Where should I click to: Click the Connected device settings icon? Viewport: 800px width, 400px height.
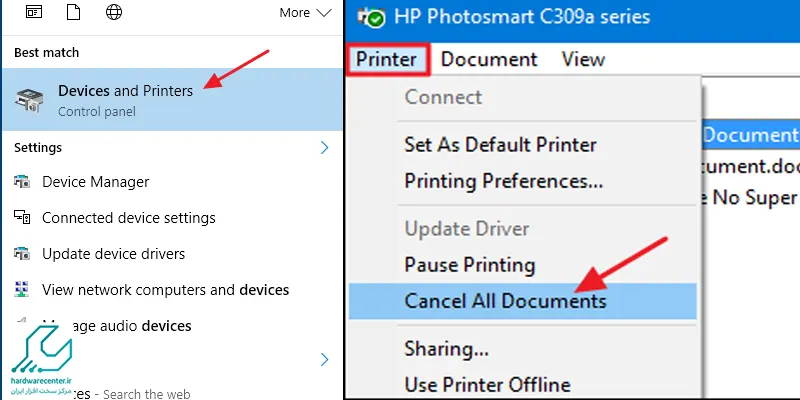click(22, 217)
